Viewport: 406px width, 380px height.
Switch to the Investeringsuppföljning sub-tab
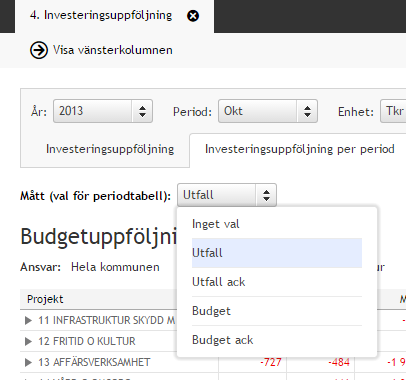[110, 149]
